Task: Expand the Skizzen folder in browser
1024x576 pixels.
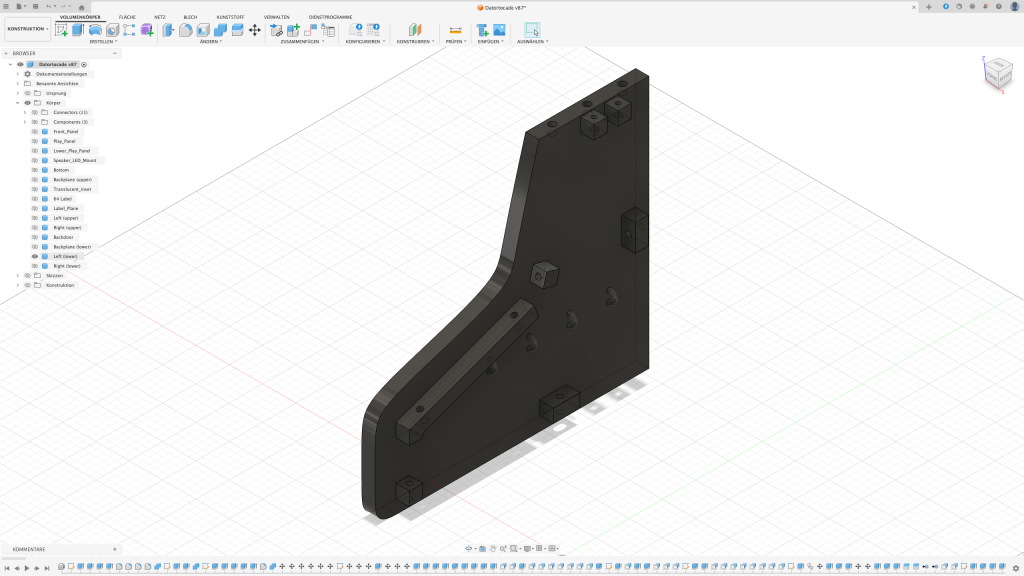Action: tap(17, 275)
